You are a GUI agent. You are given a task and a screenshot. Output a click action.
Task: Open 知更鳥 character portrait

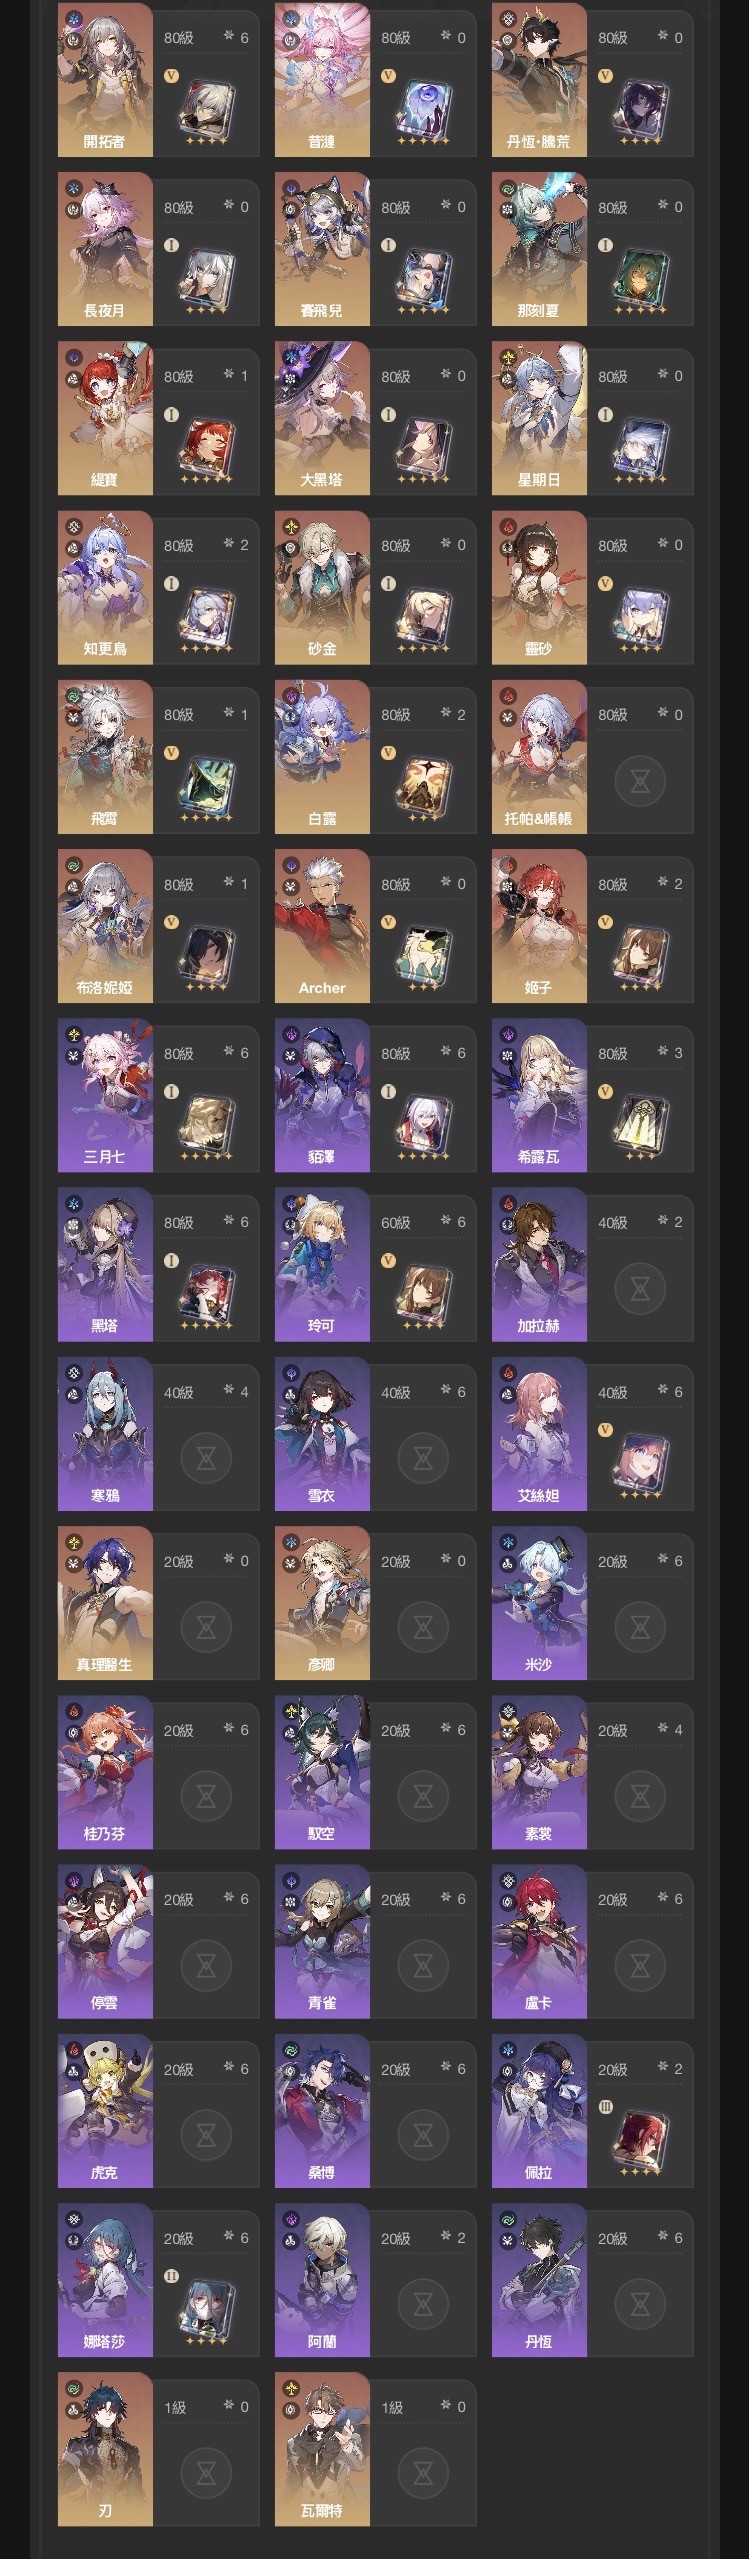pos(105,588)
